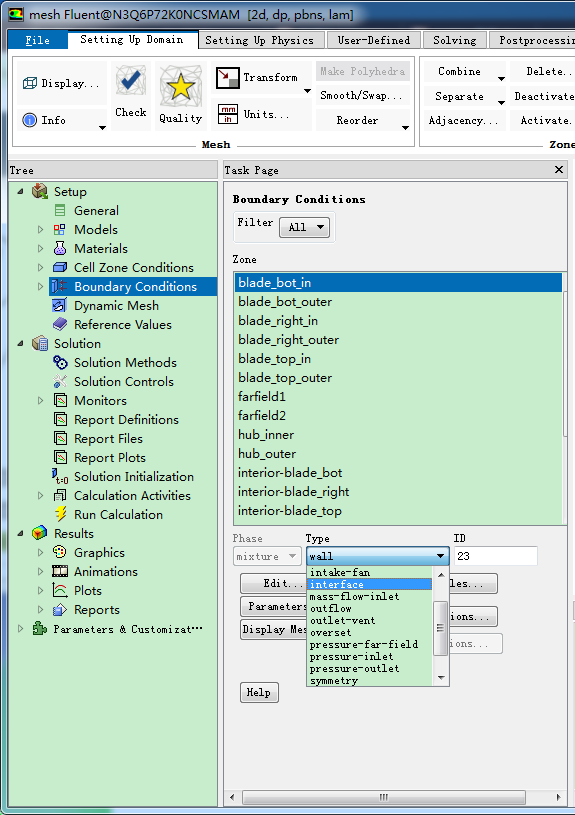The width and height of the screenshot is (575, 815).
Task: Open Solution Methods
Action: [x=125, y=363]
